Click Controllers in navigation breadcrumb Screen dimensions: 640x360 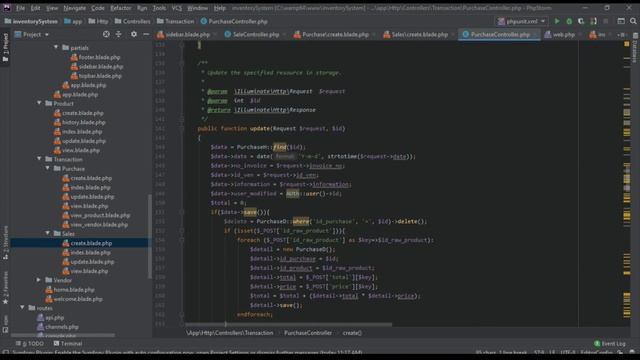pyautogui.click(x=133, y=21)
